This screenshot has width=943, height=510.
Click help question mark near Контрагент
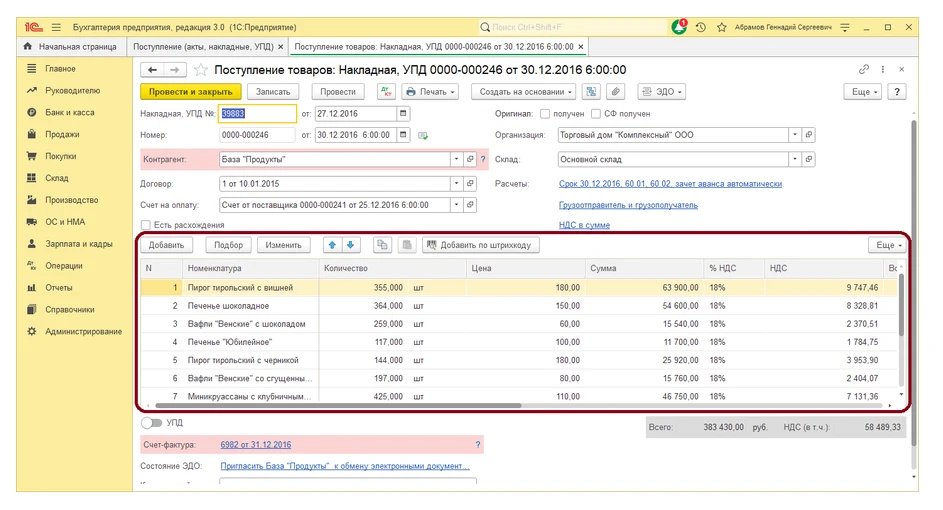[x=483, y=159]
